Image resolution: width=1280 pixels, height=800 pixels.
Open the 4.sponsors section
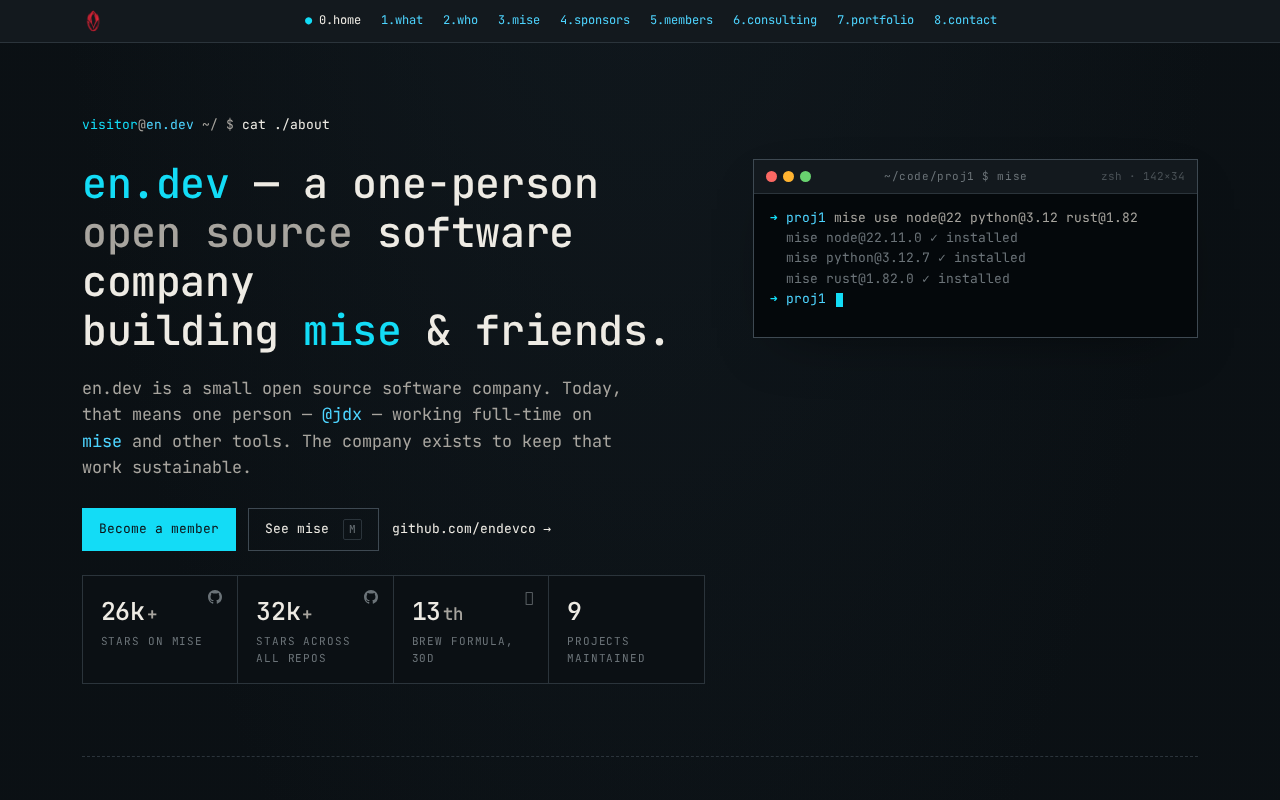click(595, 20)
